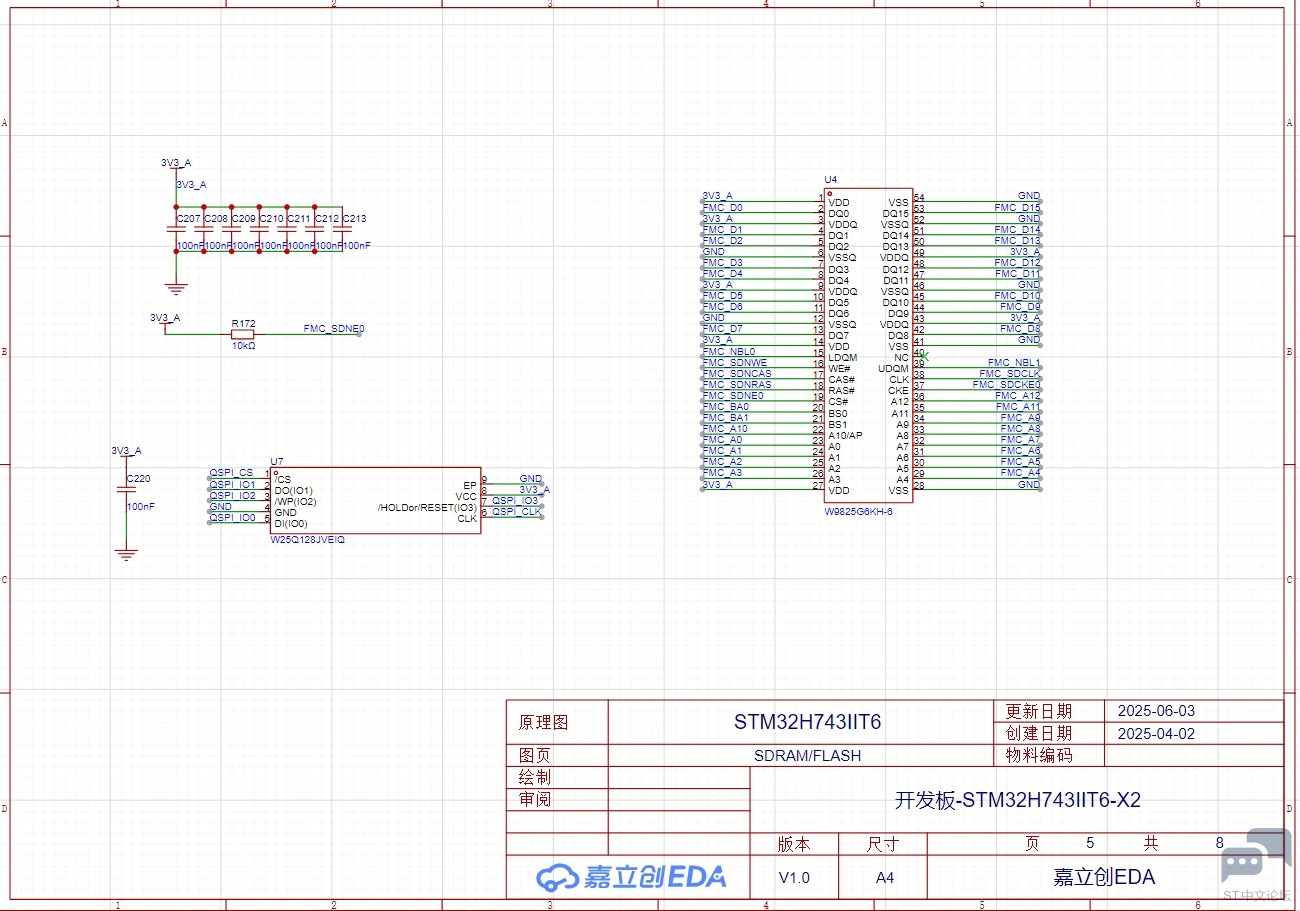1300x911 pixels.
Task: Select net label FMC_D8
Action: pos(1020,328)
